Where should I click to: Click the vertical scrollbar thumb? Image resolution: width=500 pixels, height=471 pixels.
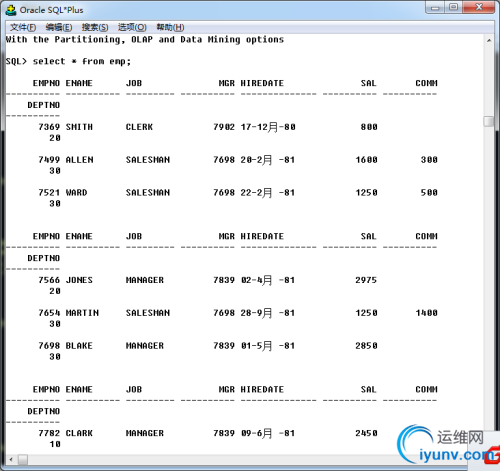tap(489, 121)
